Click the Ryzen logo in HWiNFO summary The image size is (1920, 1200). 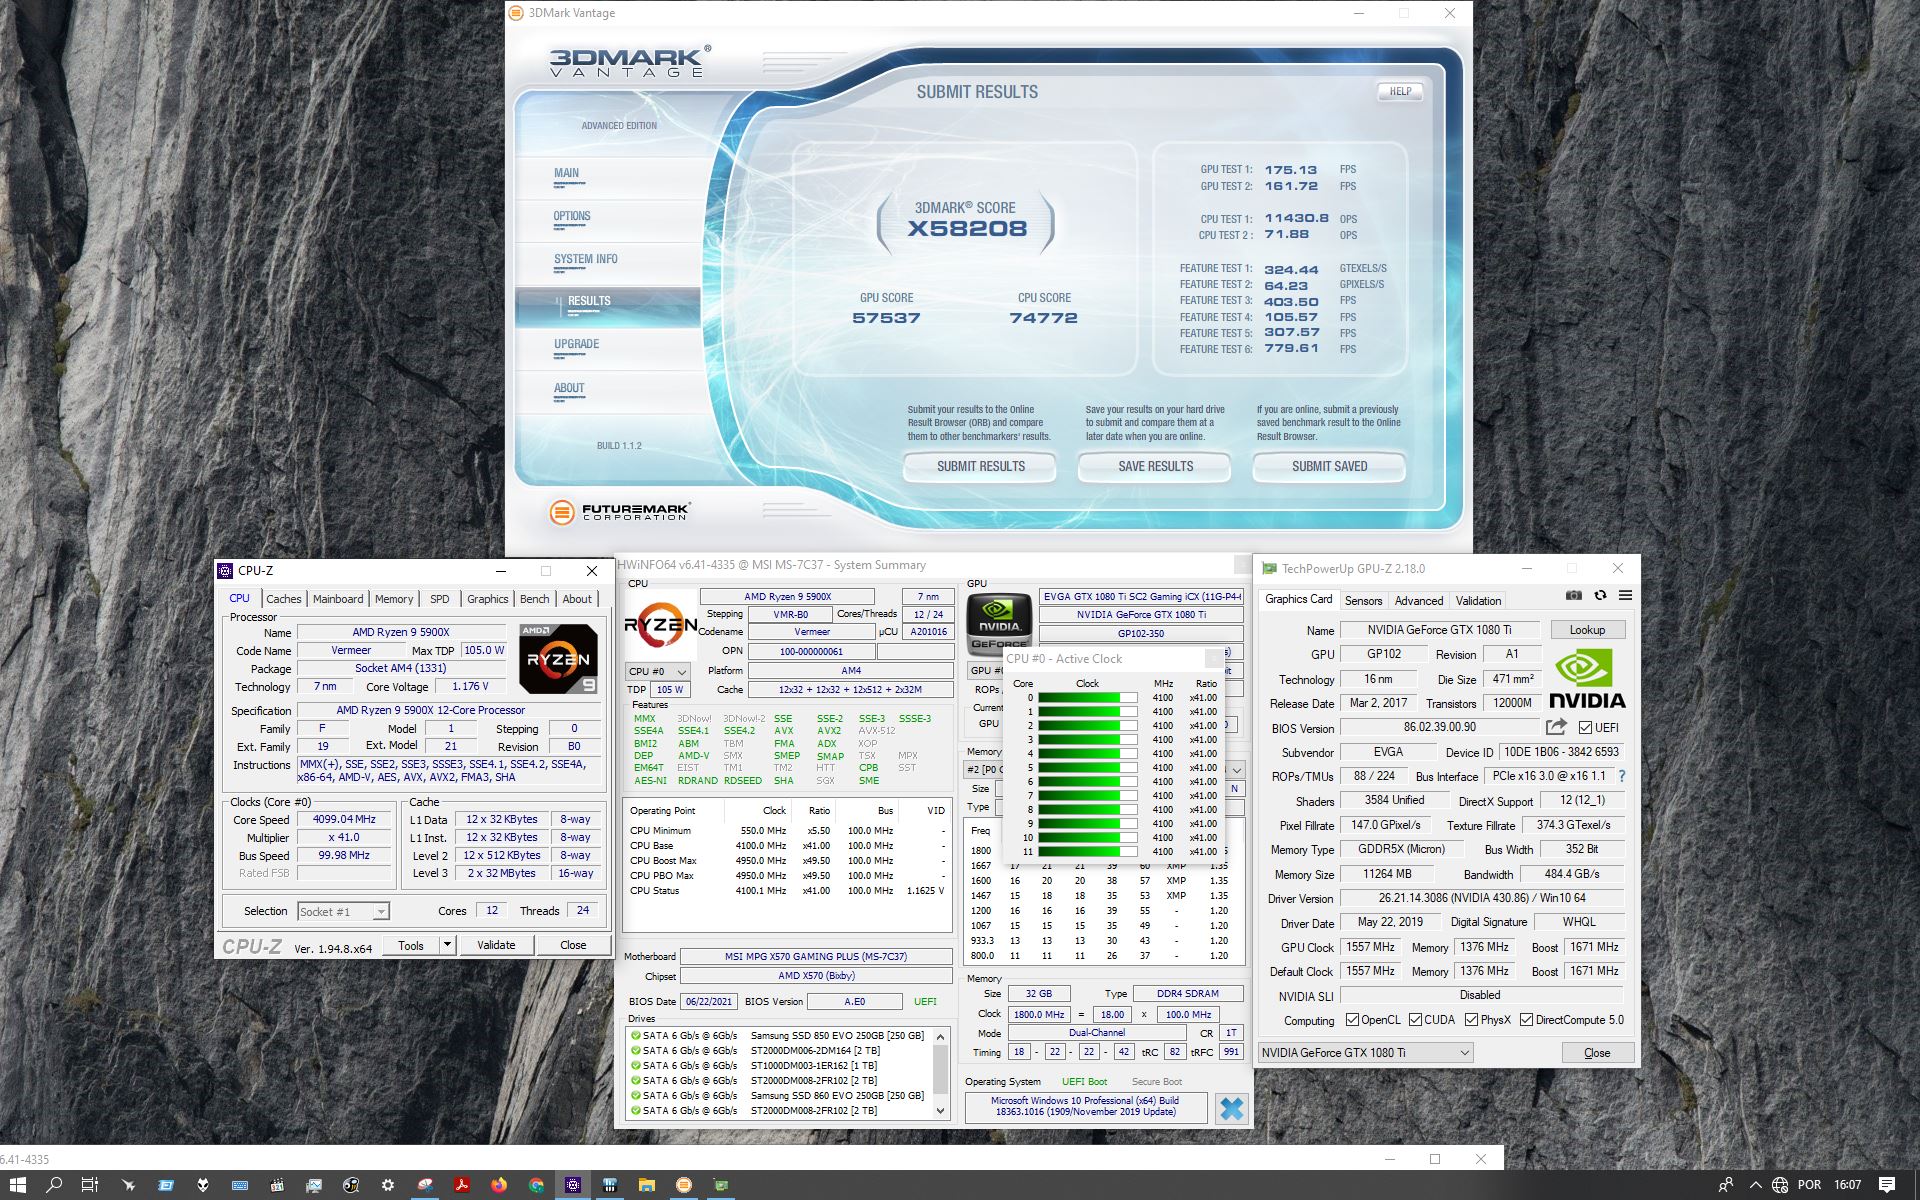point(661,625)
